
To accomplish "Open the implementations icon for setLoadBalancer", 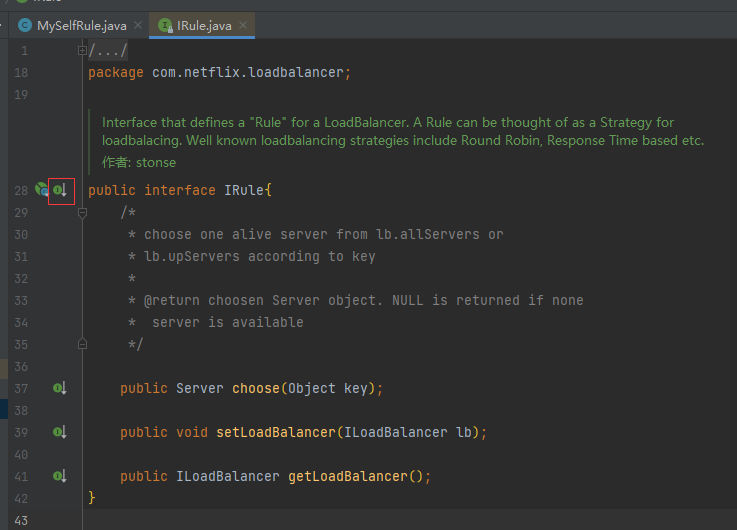I will click(60, 432).
